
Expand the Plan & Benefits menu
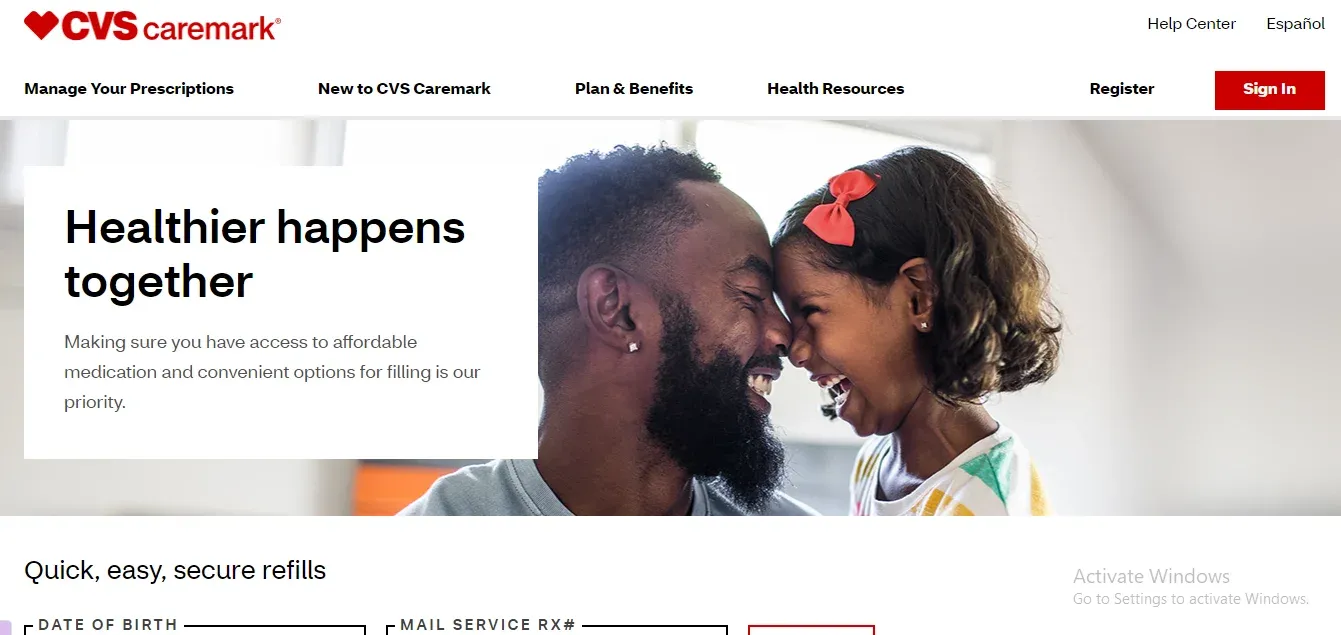[x=634, y=89]
